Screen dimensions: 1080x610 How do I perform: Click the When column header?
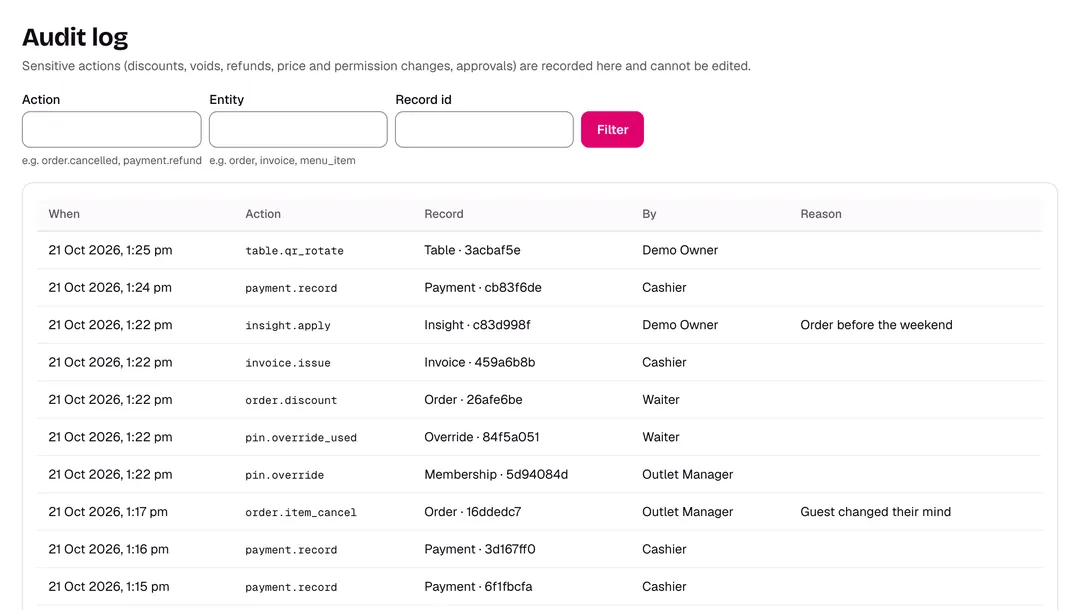tap(64, 214)
